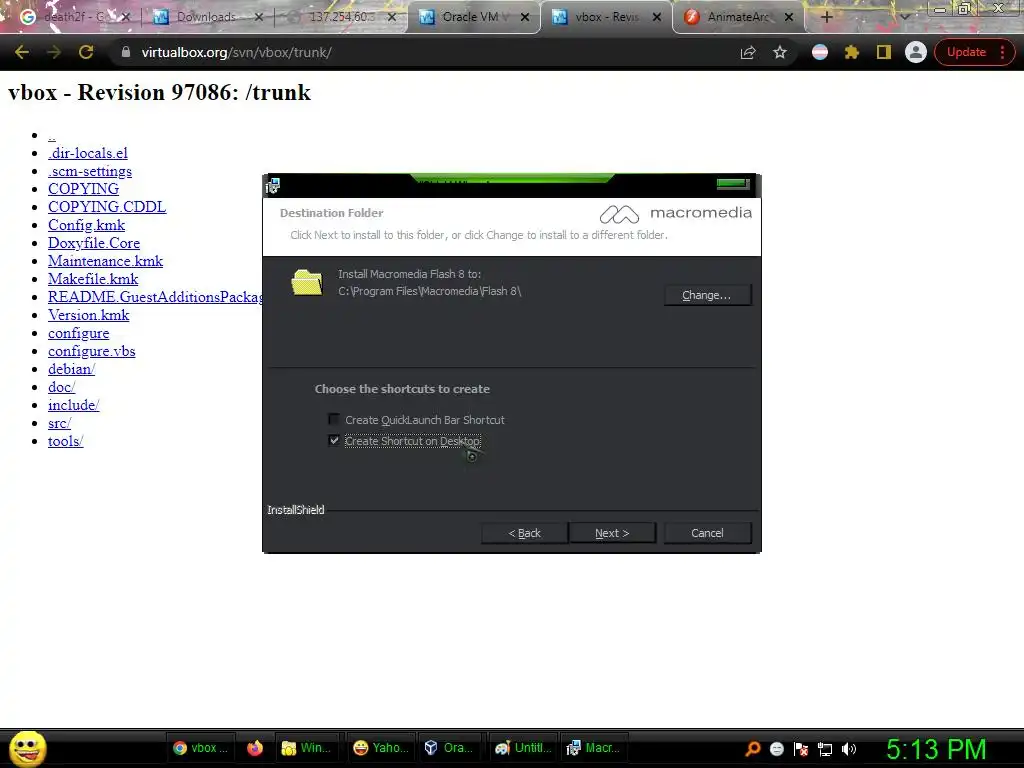Open the Version.kmk link
Screen dimensions: 1024x768
[x=88, y=315]
